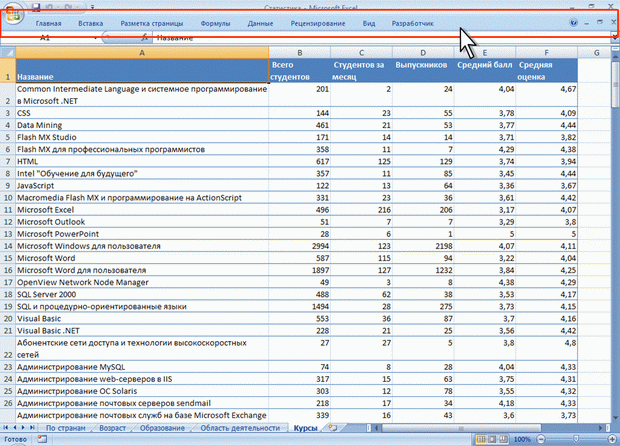The width and height of the screenshot is (620, 446).
Task: Select column D header
Action: point(423,53)
